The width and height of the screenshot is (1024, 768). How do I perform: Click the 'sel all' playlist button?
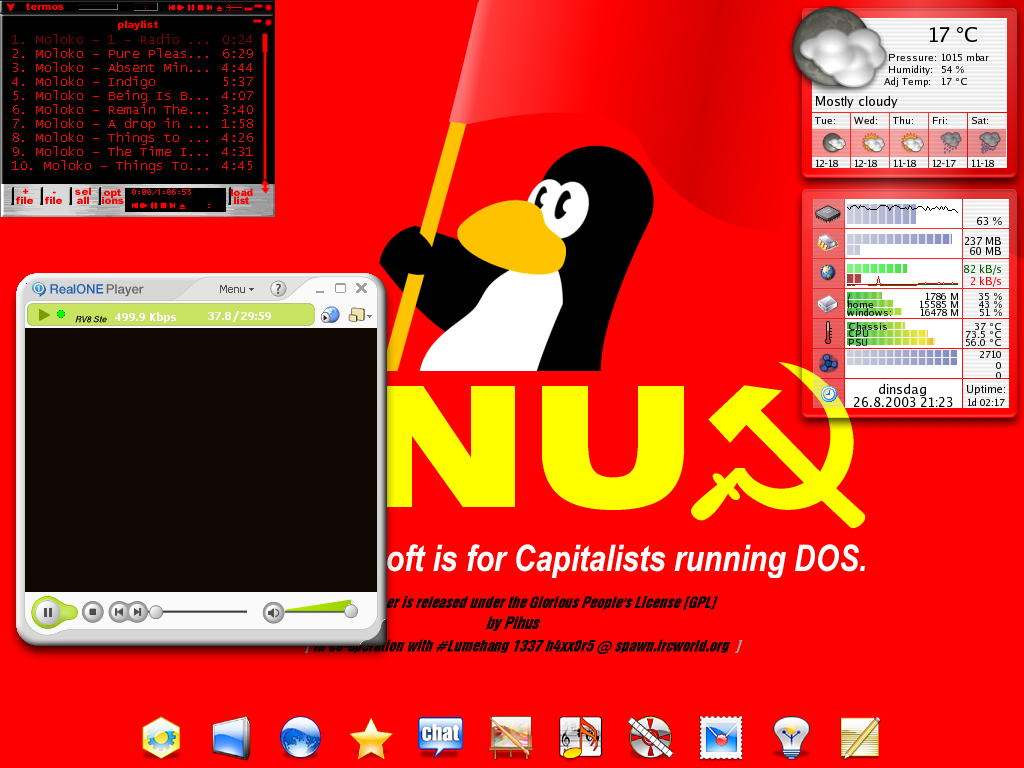pos(83,197)
